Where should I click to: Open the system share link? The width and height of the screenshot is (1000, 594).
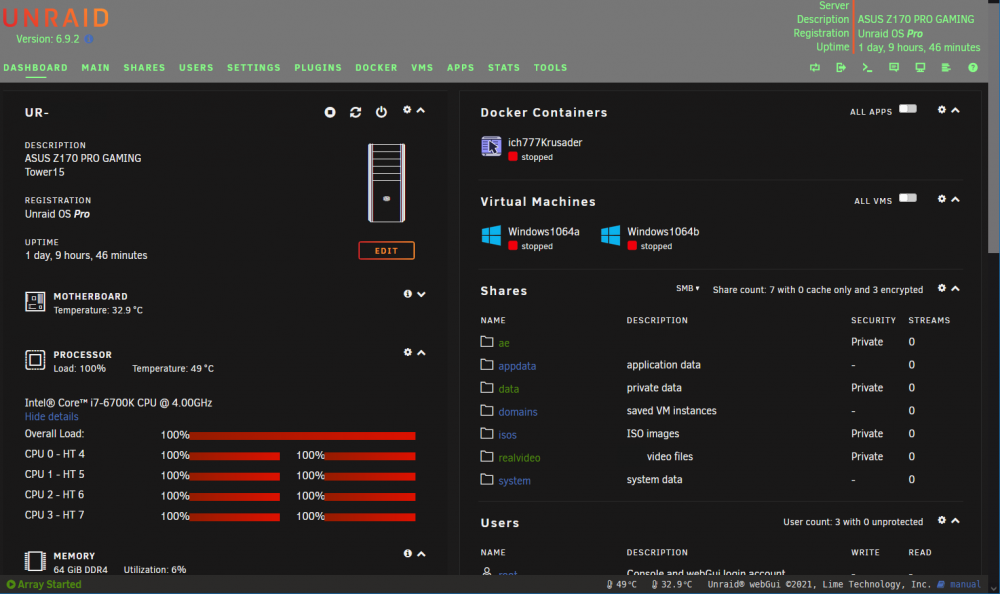514,481
